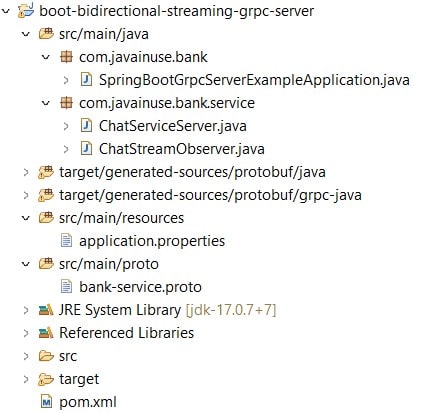422x413 pixels.
Task: Click the Referenced Libraries icon
Action: coord(46,333)
